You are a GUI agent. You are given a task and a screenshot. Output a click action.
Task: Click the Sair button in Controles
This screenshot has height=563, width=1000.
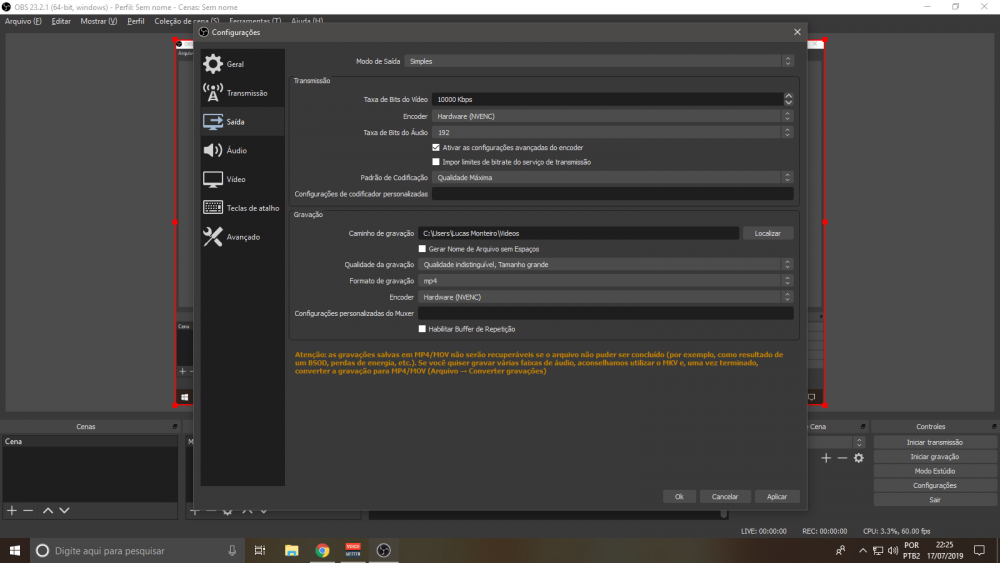point(934,500)
